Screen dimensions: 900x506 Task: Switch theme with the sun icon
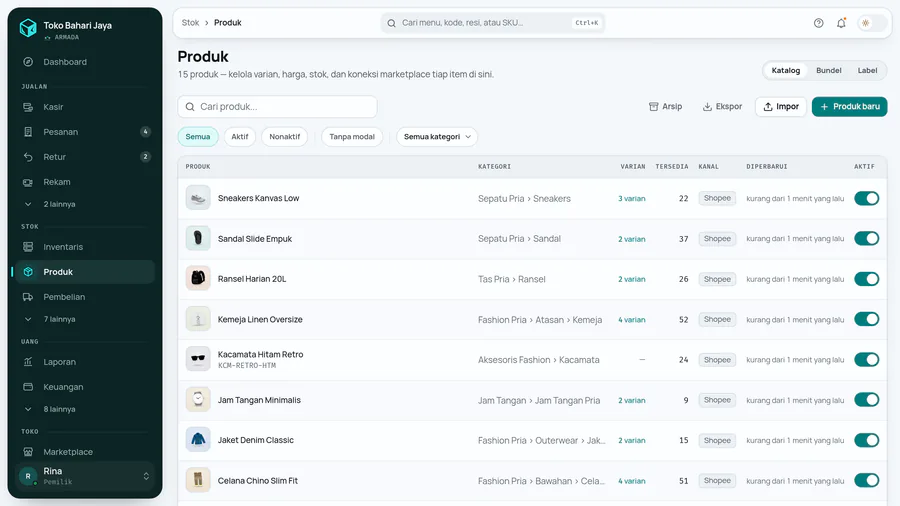(x=866, y=23)
